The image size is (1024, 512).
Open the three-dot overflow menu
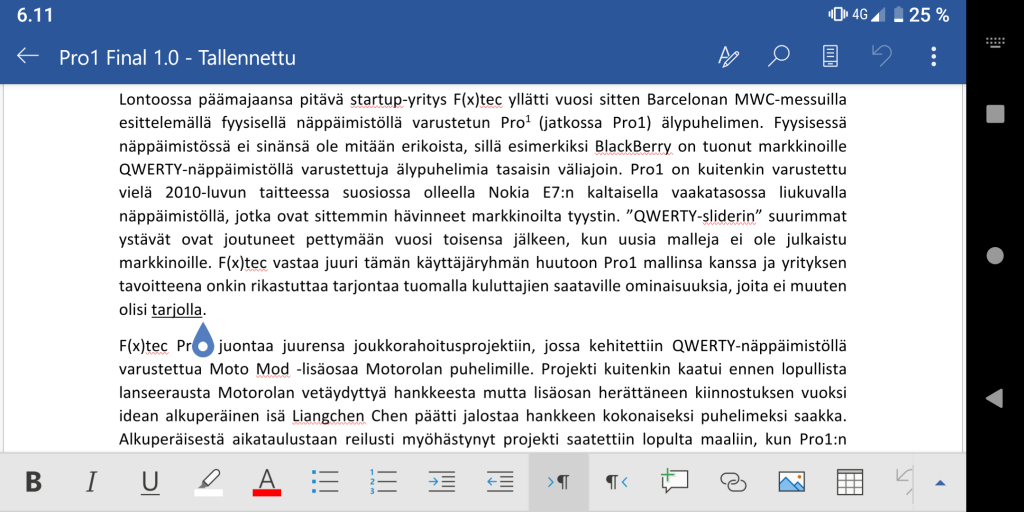[934, 57]
